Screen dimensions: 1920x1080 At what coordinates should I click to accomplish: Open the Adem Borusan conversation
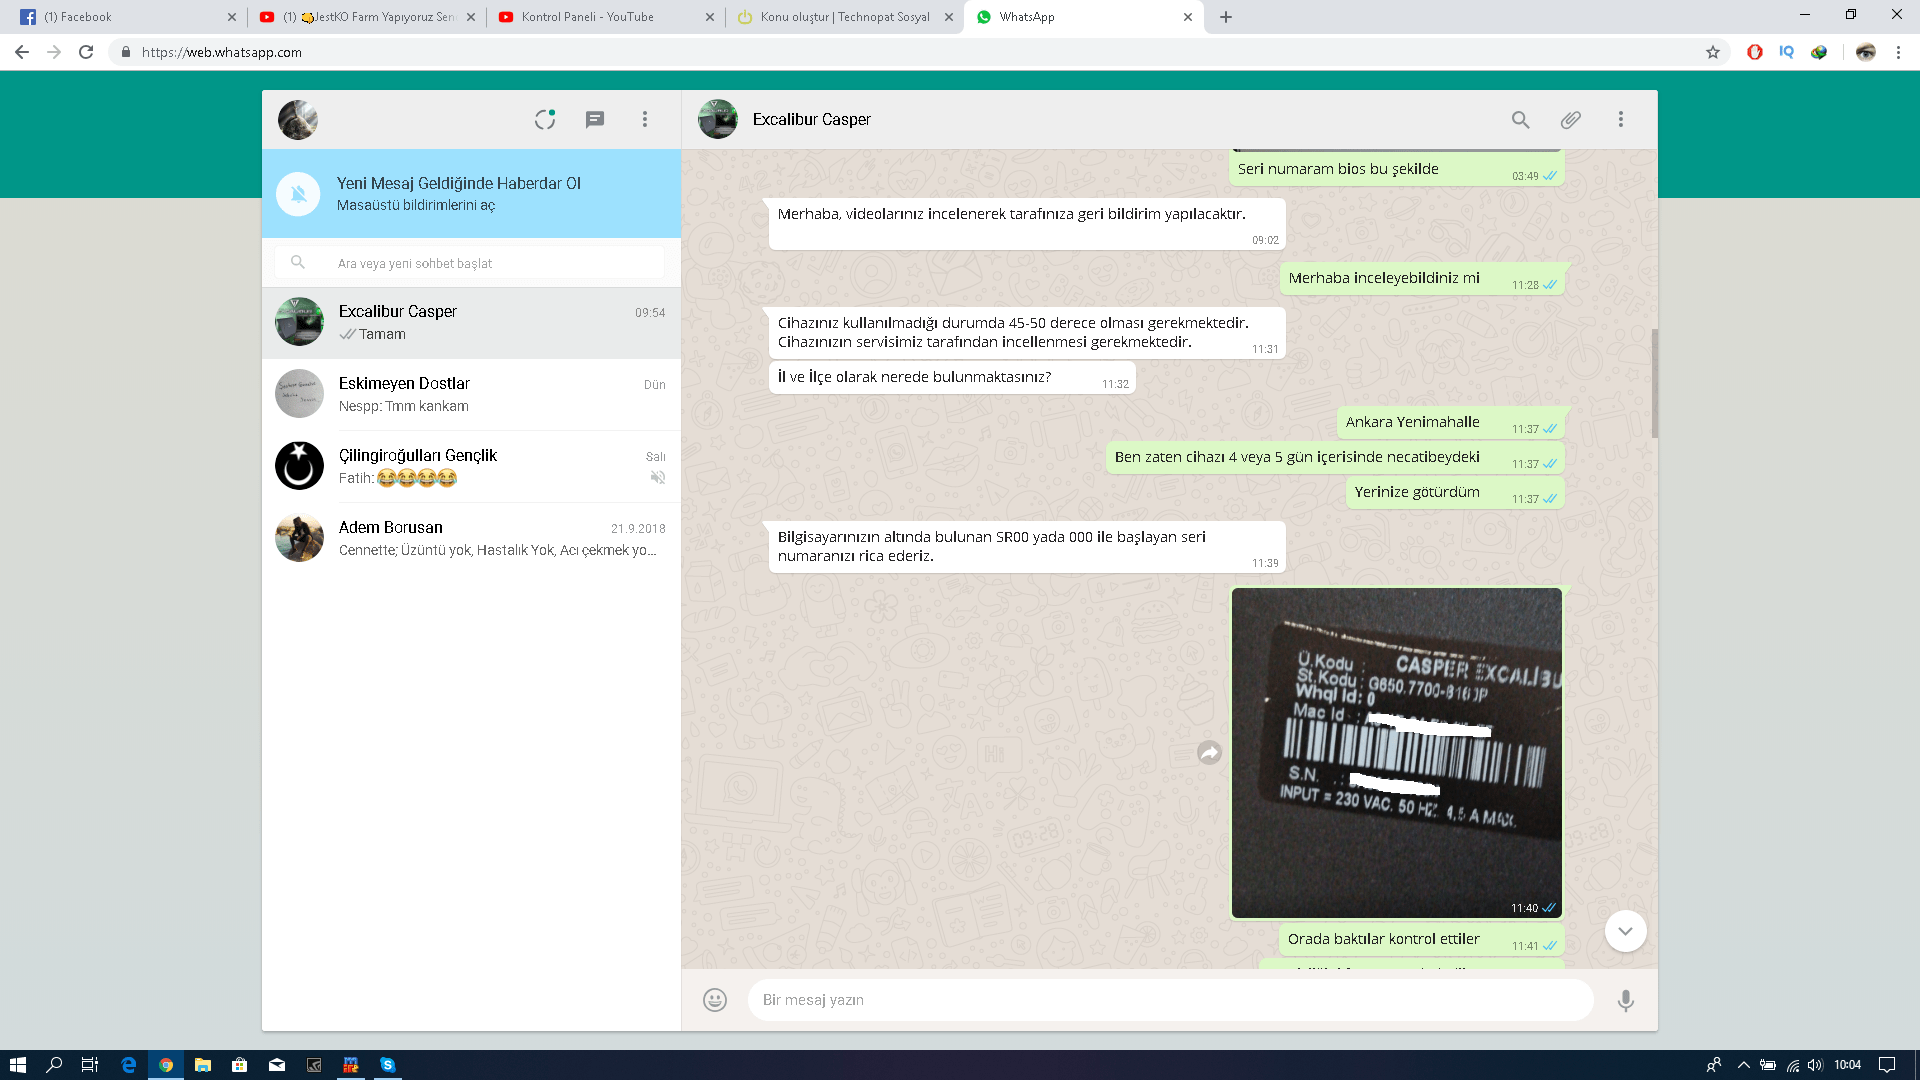coord(471,538)
